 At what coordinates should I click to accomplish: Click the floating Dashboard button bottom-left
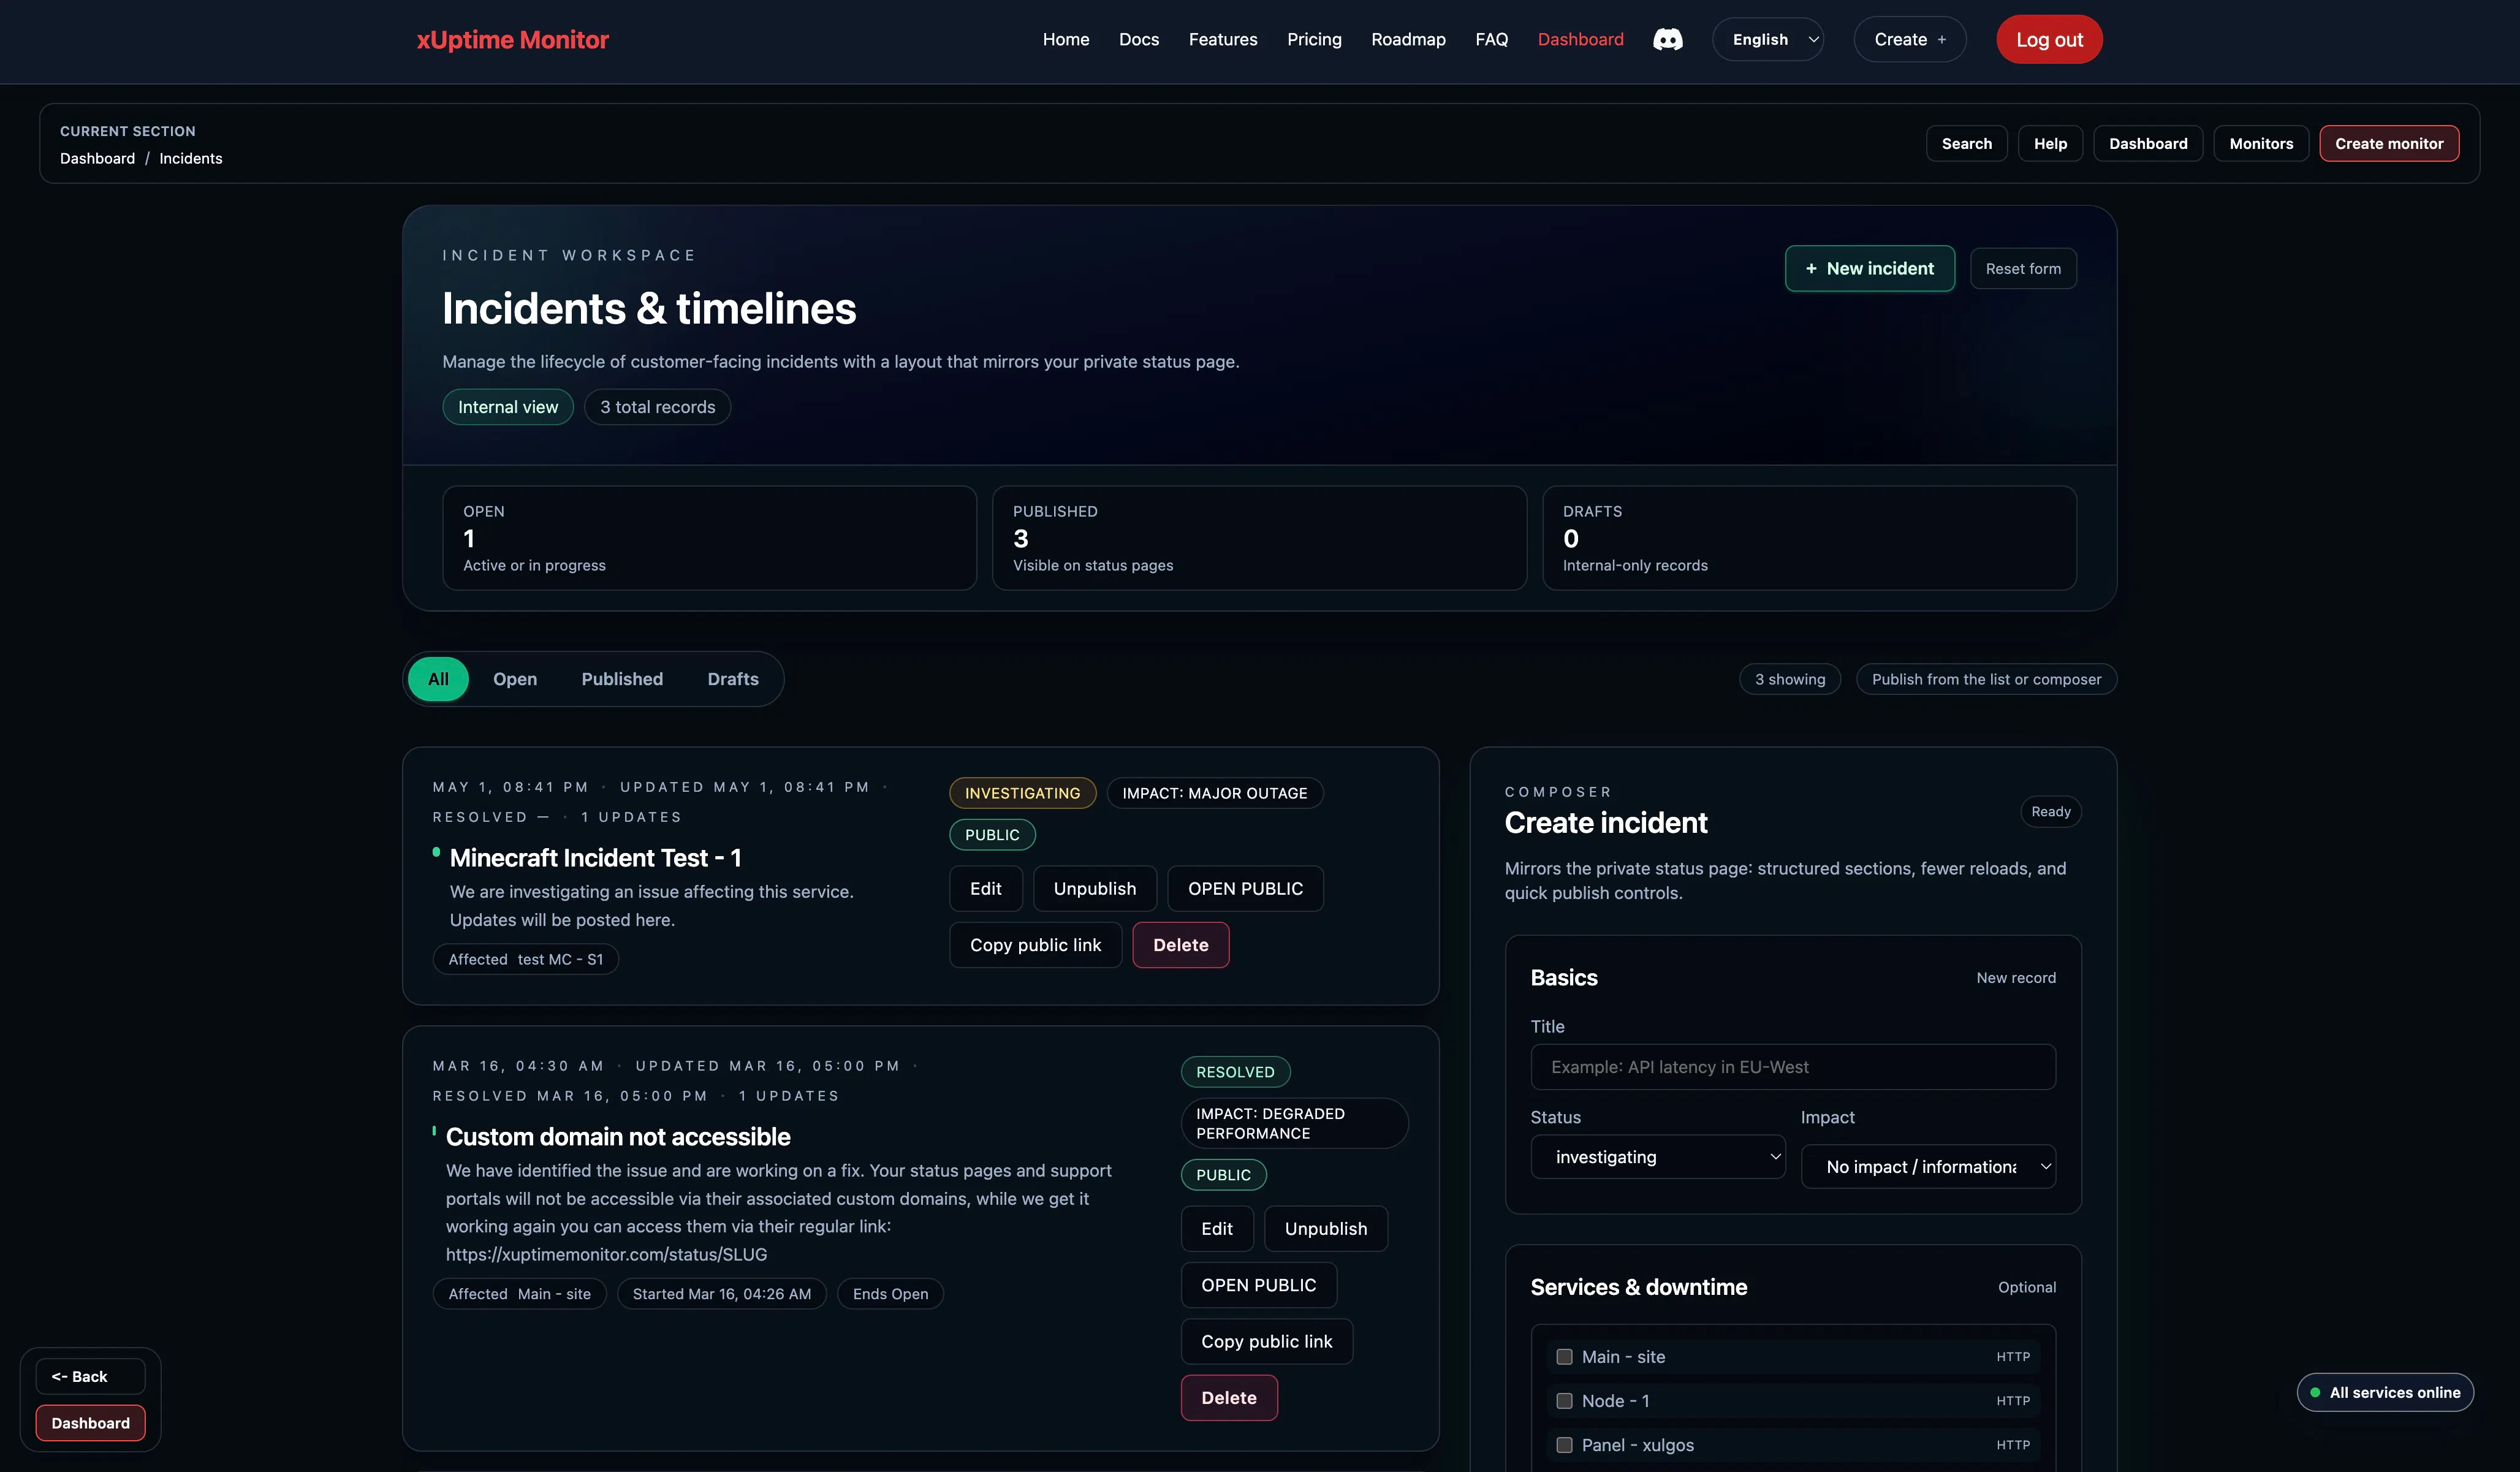(x=90, y=1423)
